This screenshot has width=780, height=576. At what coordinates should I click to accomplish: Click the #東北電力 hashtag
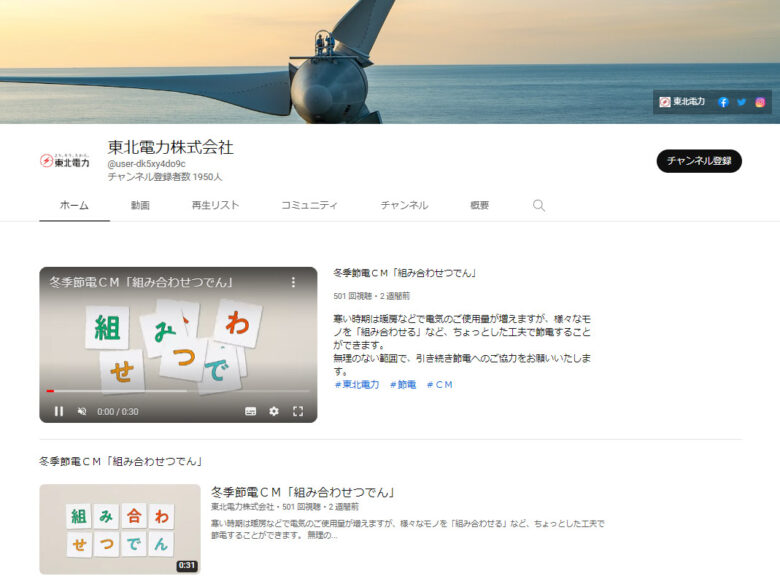click(x=357, y=384)
